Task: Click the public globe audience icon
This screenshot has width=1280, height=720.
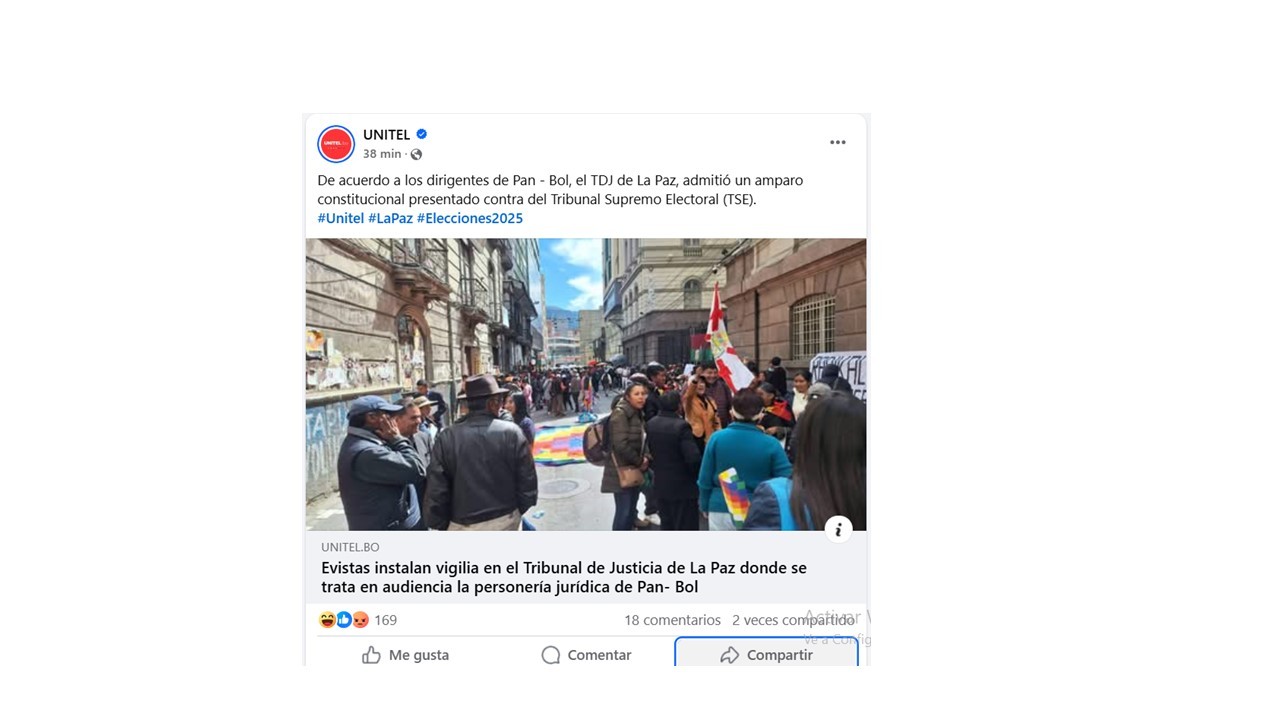Action: click(416, 154)
